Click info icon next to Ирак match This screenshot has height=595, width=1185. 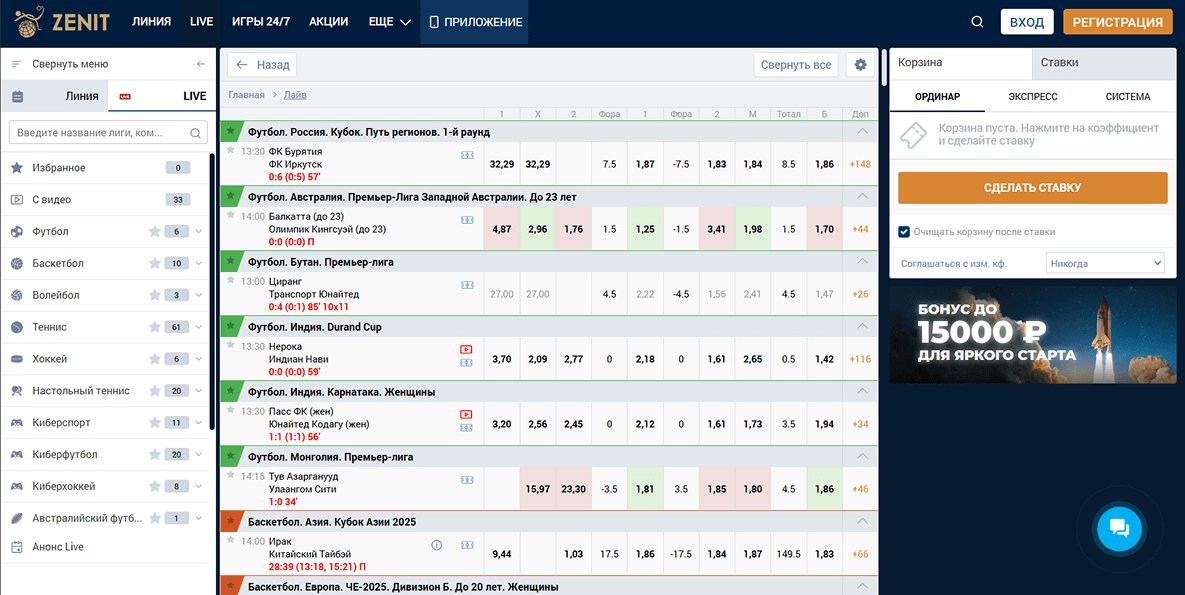point(436,545)
